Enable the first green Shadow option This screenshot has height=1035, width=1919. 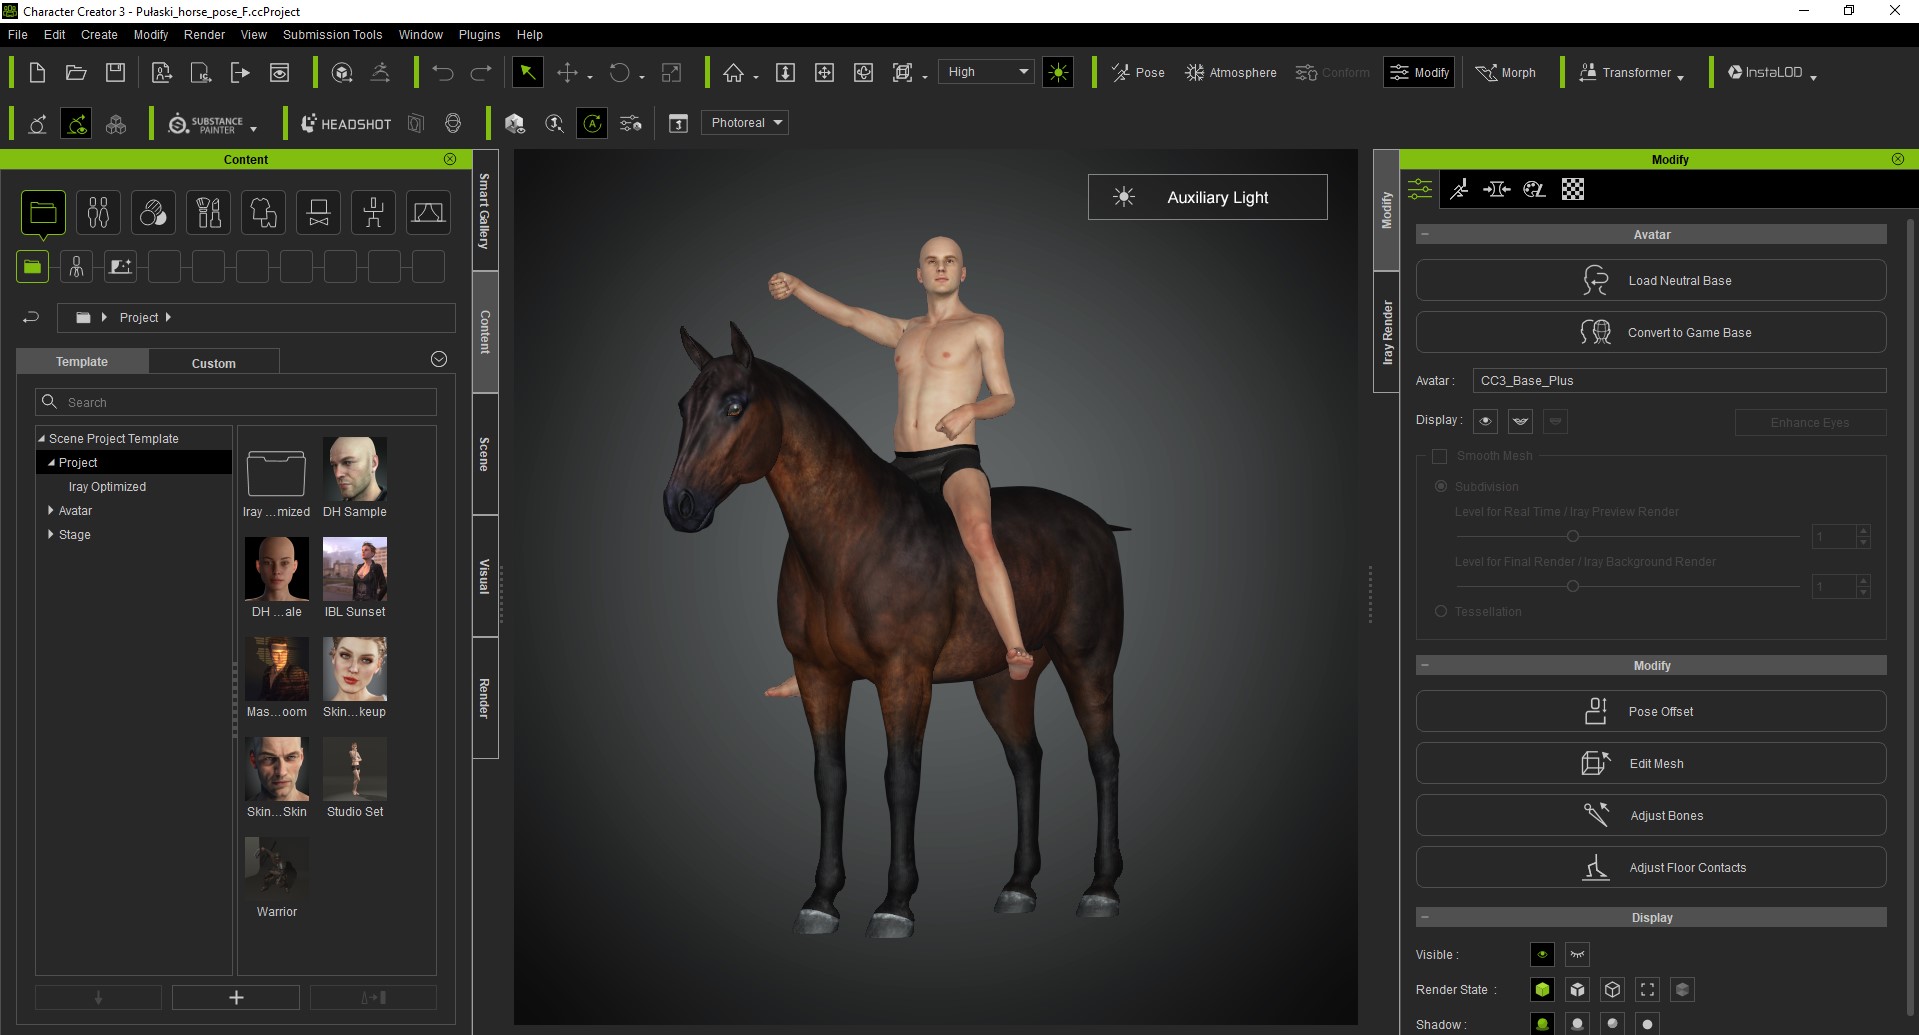pos(1542,1024)
